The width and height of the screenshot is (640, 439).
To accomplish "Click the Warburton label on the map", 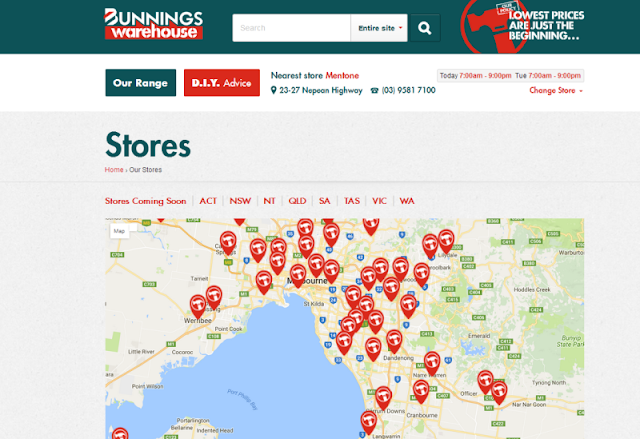I will [x=571, y=253].
